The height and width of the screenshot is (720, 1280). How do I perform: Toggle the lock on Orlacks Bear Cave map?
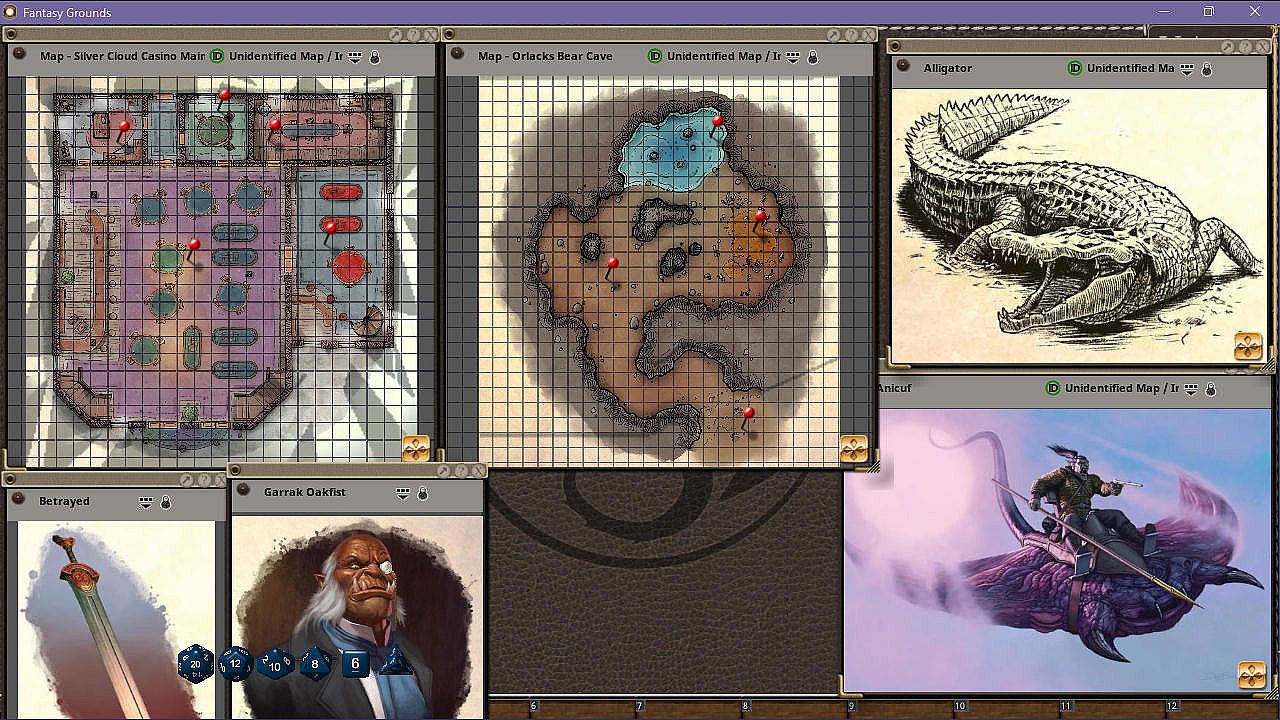[813, 57]
